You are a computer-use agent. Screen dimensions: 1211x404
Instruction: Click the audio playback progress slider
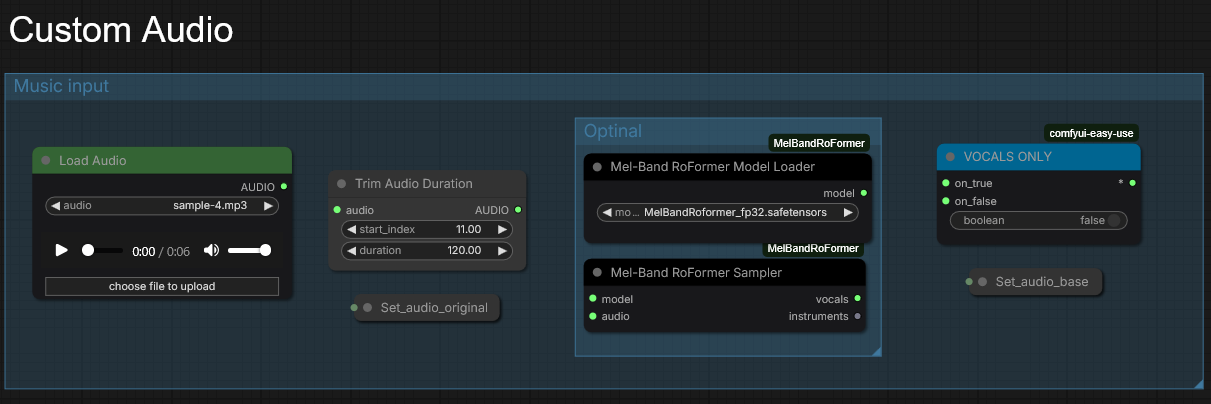(102, 250)
